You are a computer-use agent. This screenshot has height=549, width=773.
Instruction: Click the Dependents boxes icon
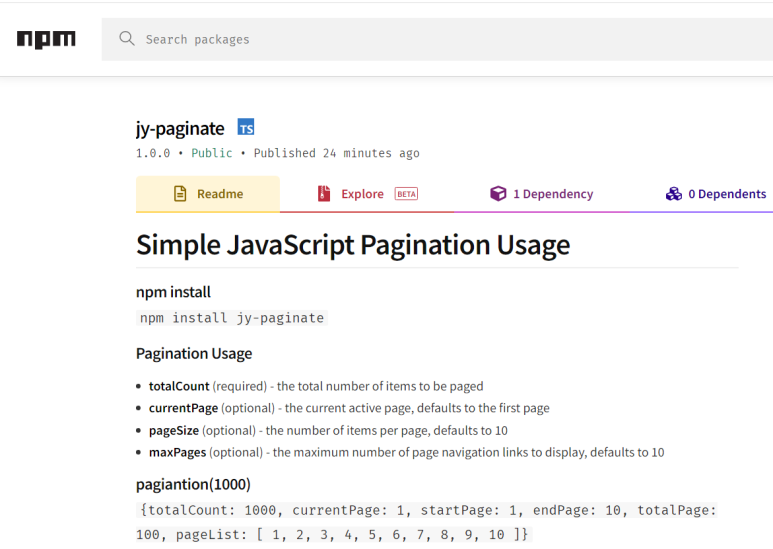point(674,194)
